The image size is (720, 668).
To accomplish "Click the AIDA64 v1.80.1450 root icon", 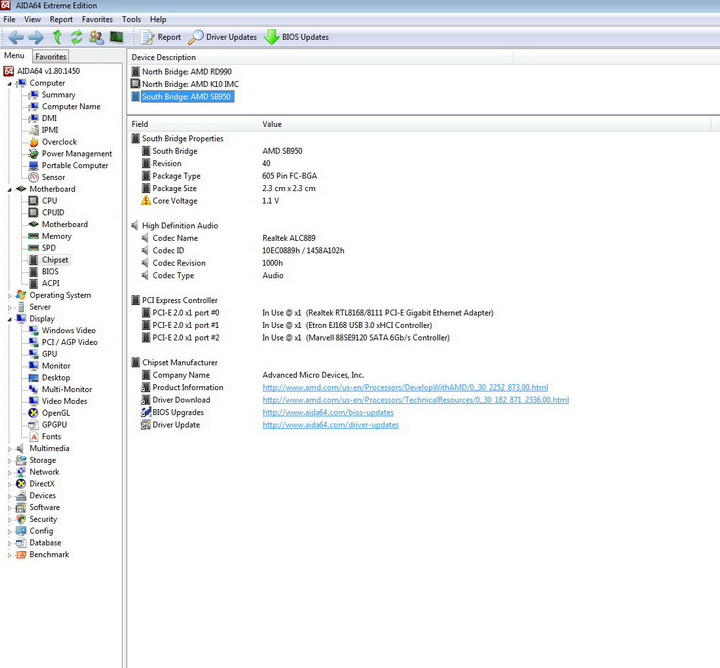I will [8, 71].
